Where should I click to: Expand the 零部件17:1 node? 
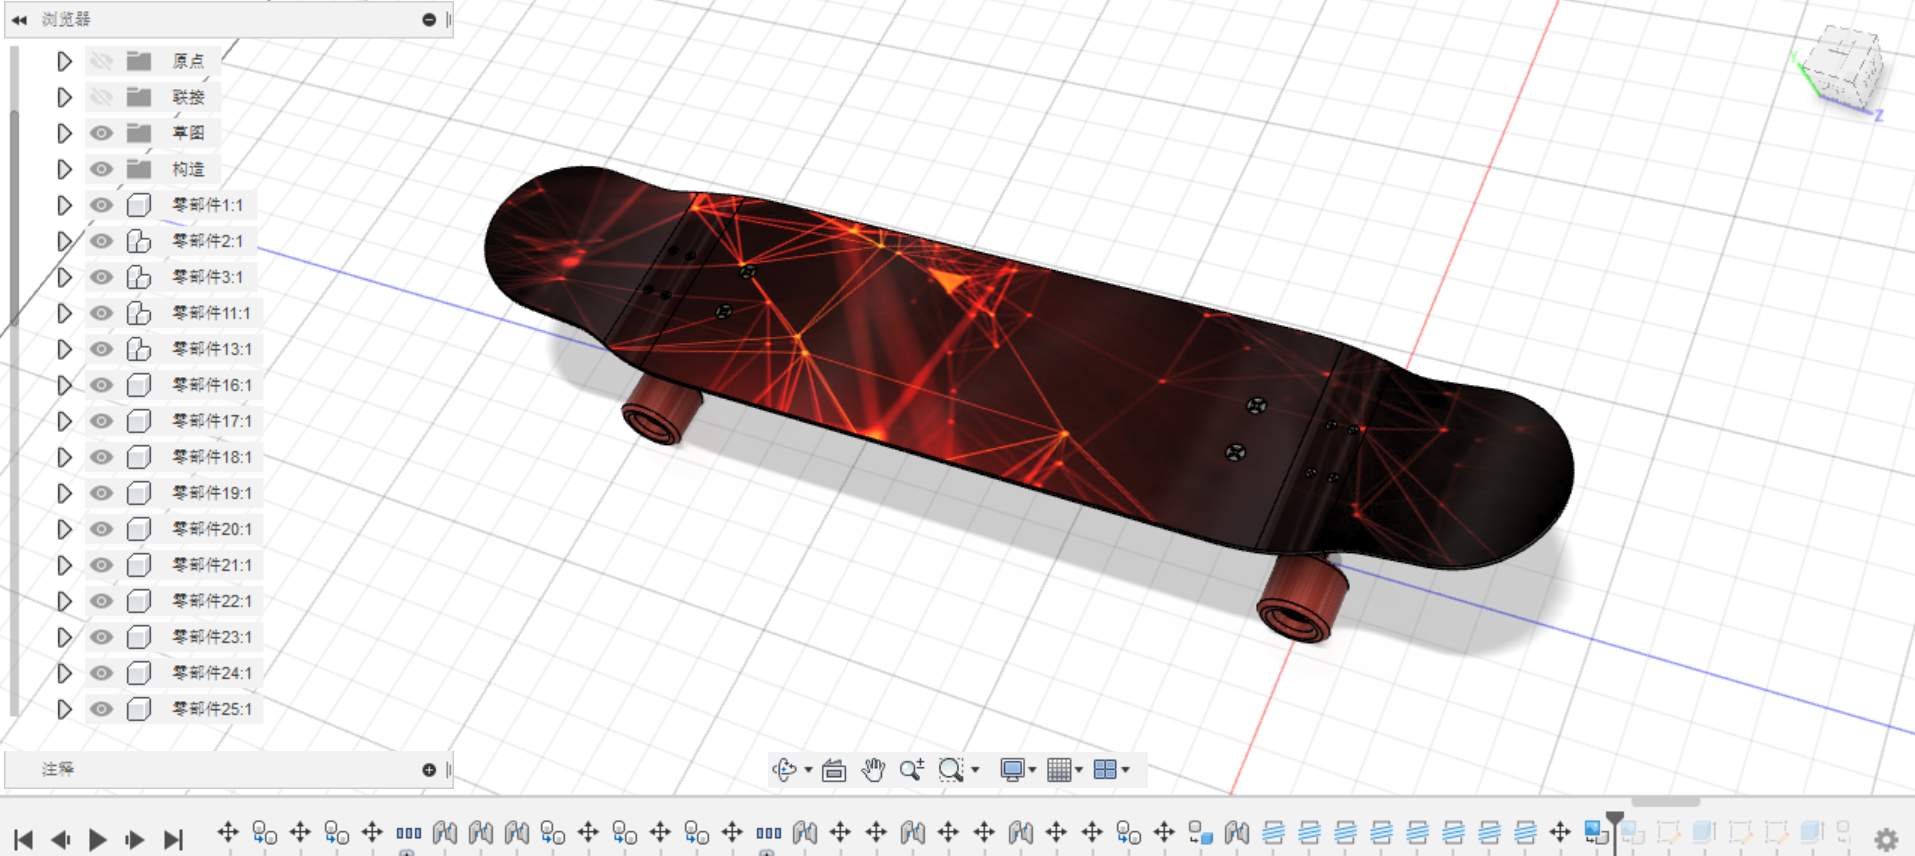click(x=64, y=421)
